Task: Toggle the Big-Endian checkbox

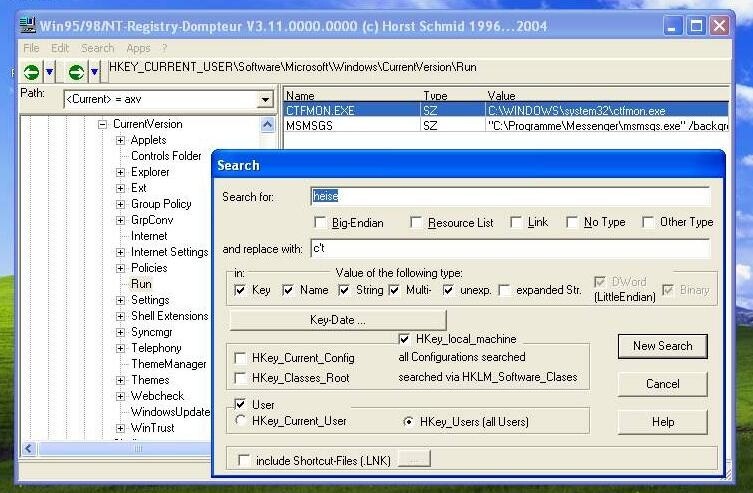Action: tap(320, 223)
